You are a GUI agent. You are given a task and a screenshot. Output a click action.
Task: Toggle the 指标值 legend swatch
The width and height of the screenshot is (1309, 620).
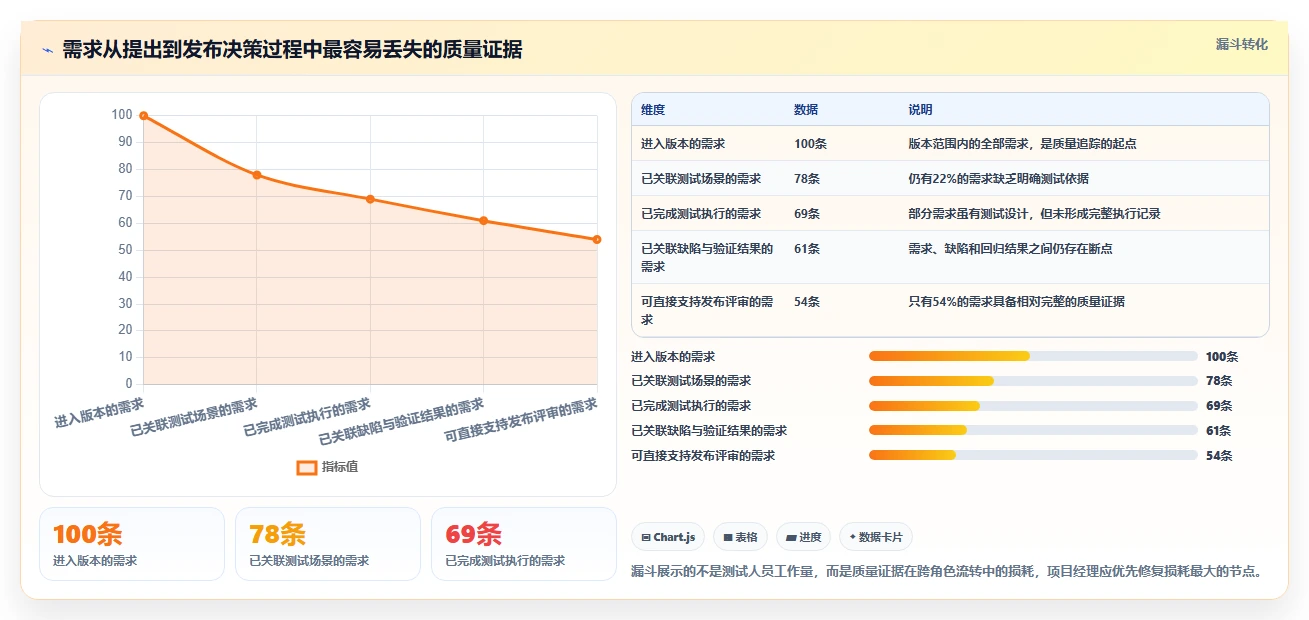[x=307, y=467]
